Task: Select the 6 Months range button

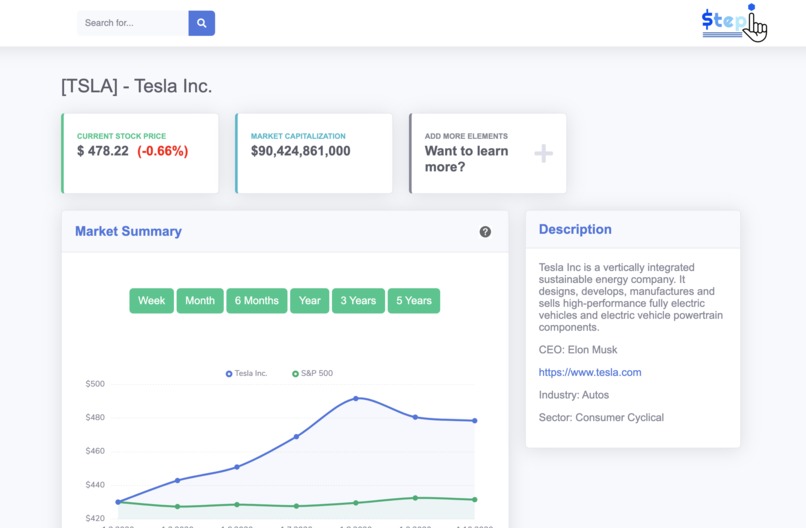Action: (x=257, y=301)
